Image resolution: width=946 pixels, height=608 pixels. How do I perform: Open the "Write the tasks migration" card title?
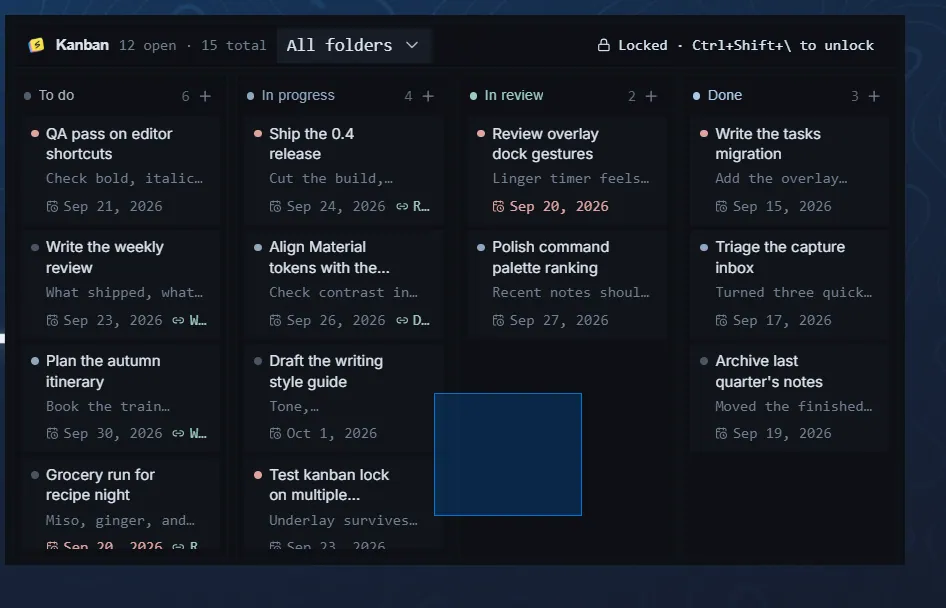(768, 144)
